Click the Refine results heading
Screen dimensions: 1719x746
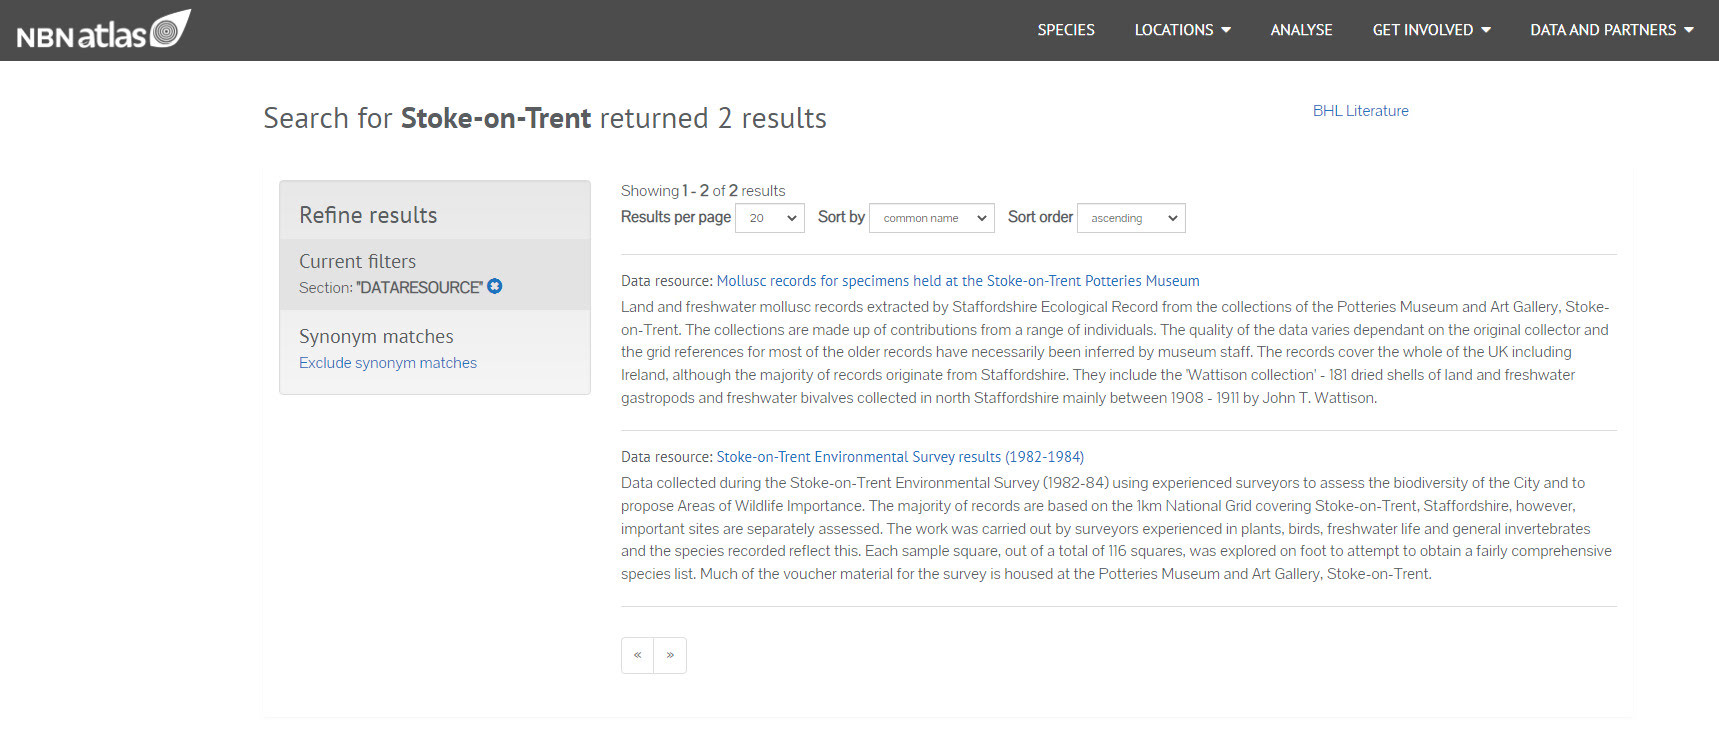tap(368, 215)
